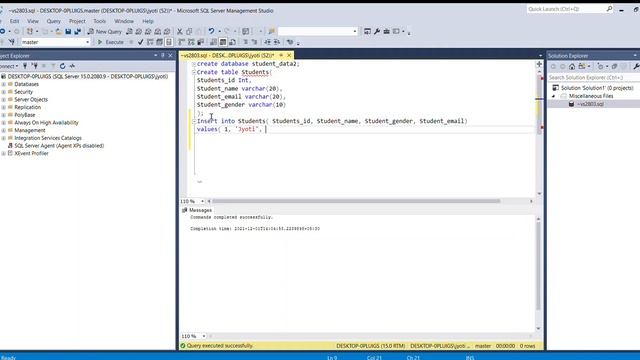Open the Tools menu
640x360 pixels.
coord(100,21)
